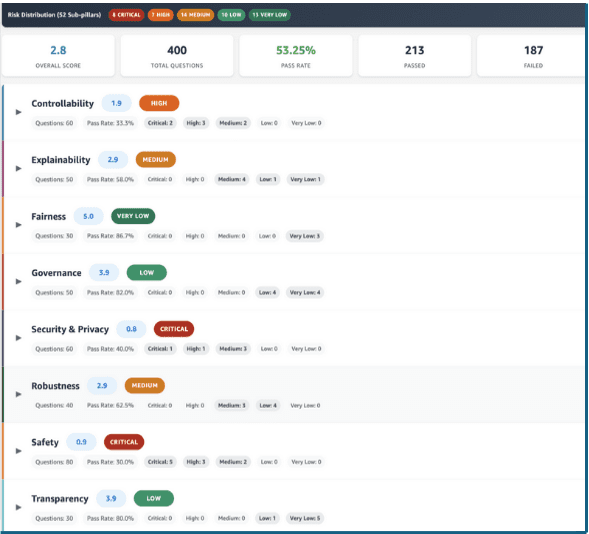Screen dimensions: 589x534
Task: Click the CRITICAL badge beside Safety
Action: [x=124, y=442]
